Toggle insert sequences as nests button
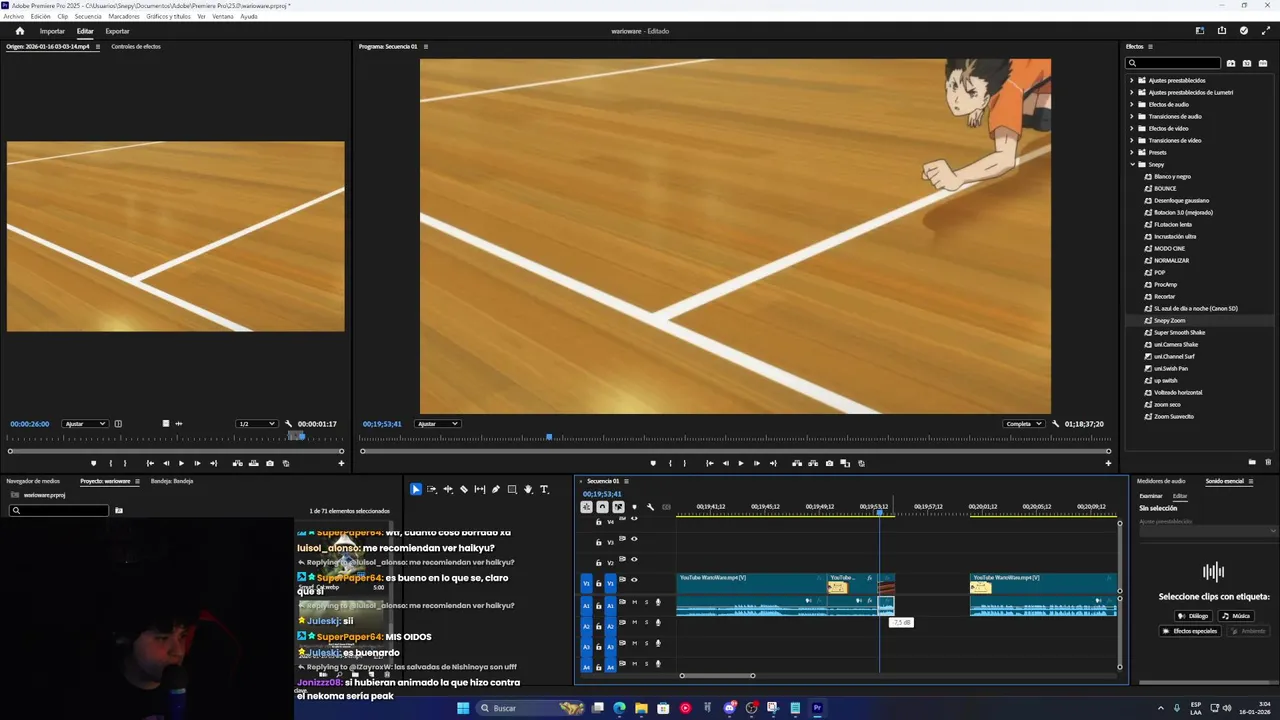 point(586,507)
